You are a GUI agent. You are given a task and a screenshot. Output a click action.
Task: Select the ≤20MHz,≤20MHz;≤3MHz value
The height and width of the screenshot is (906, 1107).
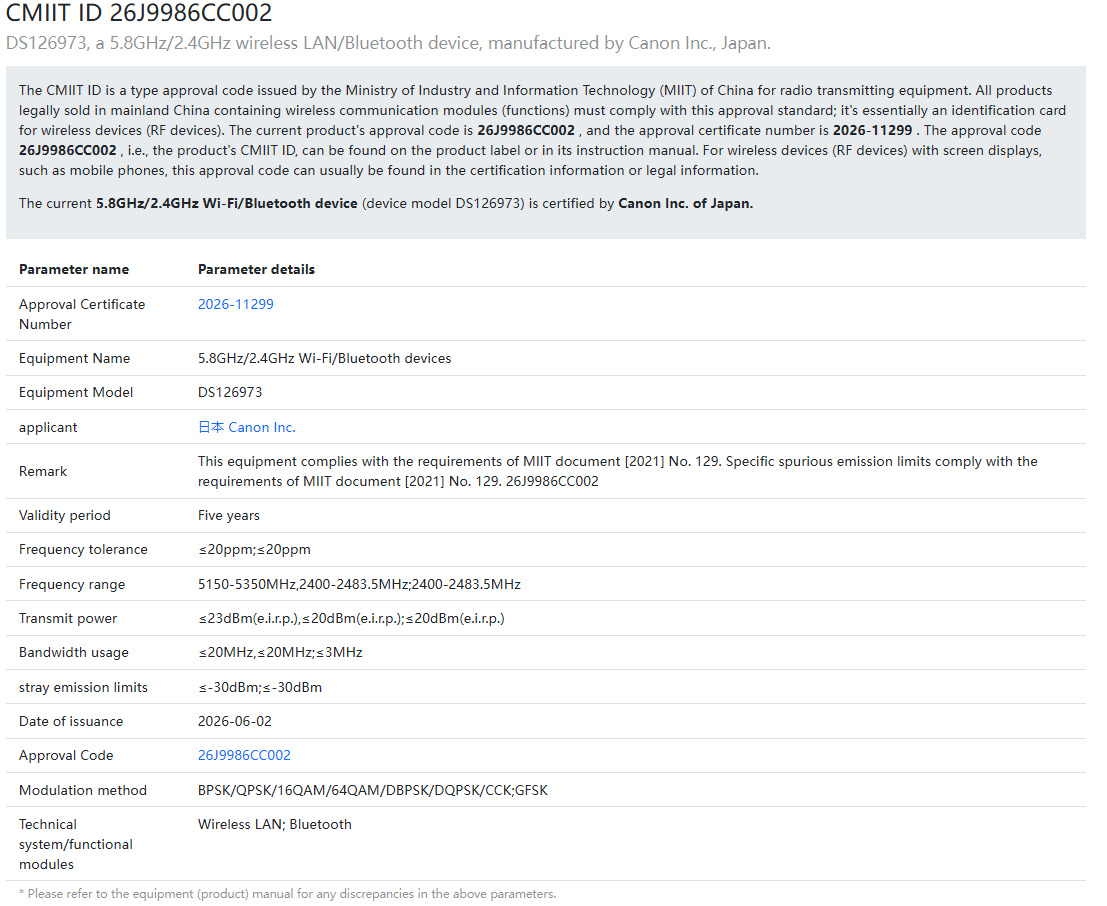pos(280,652)
